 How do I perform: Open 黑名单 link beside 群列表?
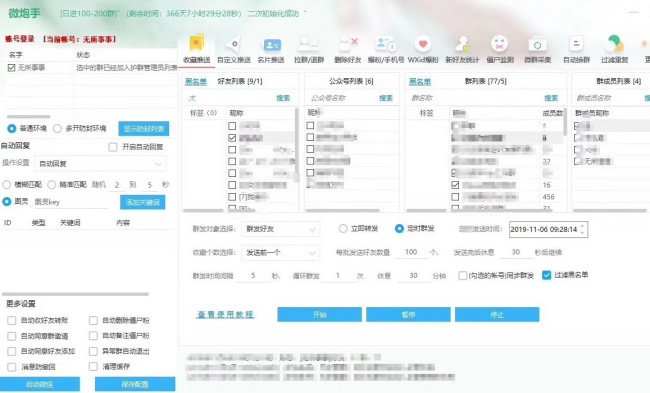(420, 82)
